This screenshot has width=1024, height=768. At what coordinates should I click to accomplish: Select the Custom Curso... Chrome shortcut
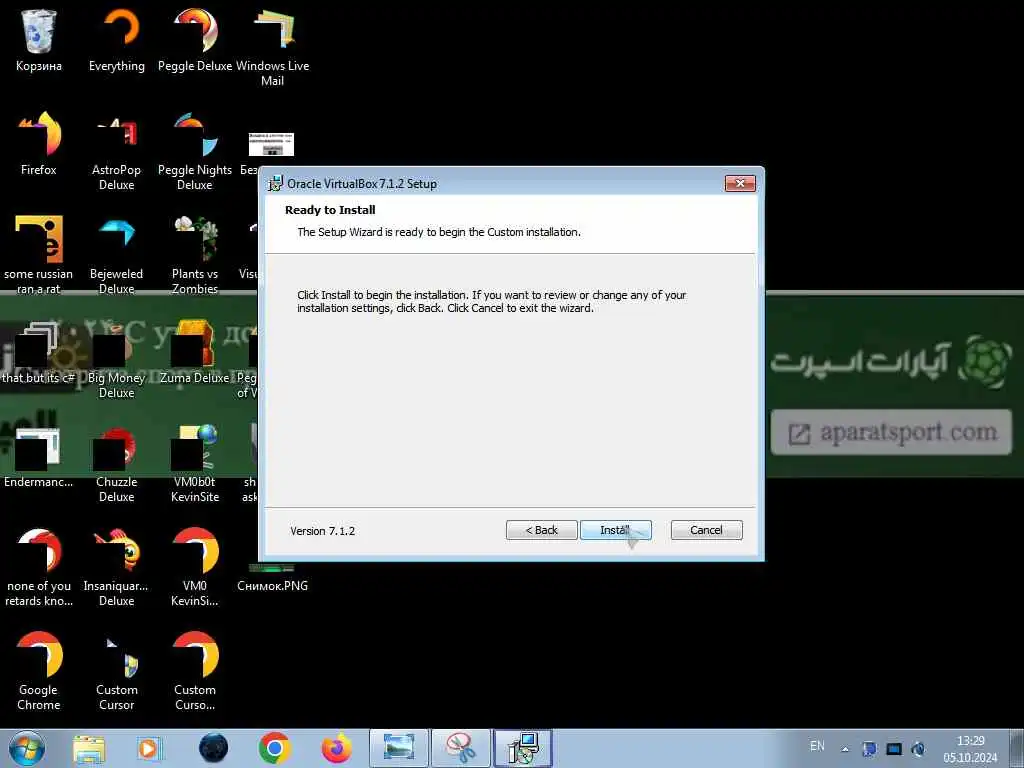click(195, 671)
